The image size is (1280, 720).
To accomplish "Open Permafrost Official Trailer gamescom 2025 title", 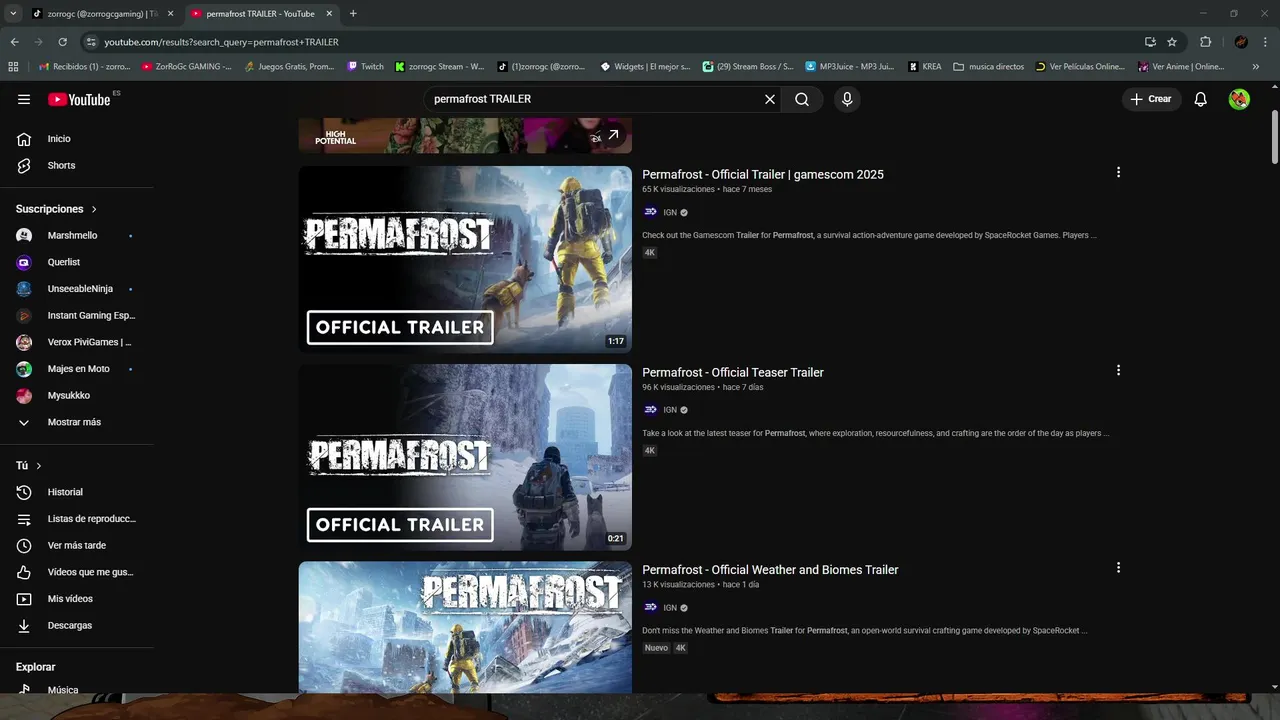I will point(763,174).
